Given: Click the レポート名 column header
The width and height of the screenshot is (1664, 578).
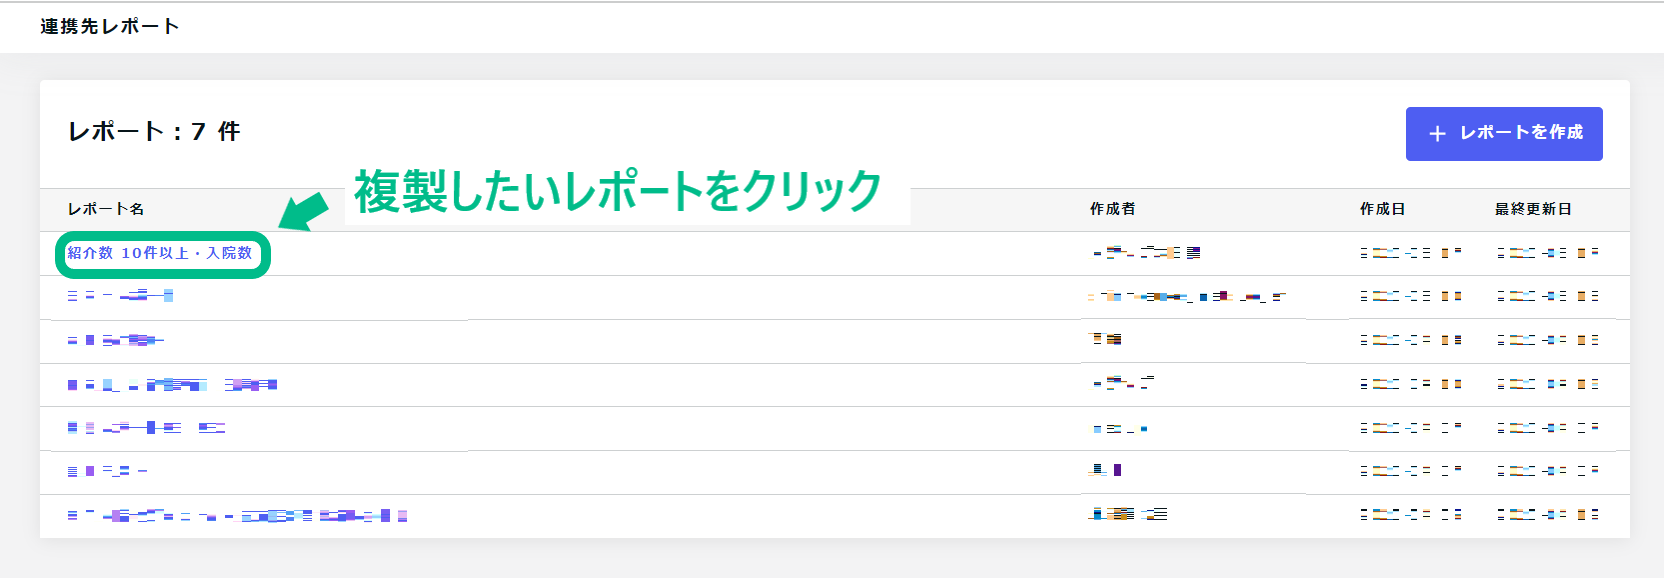Looking at the screenshot, I should click(x=106, y=209).
